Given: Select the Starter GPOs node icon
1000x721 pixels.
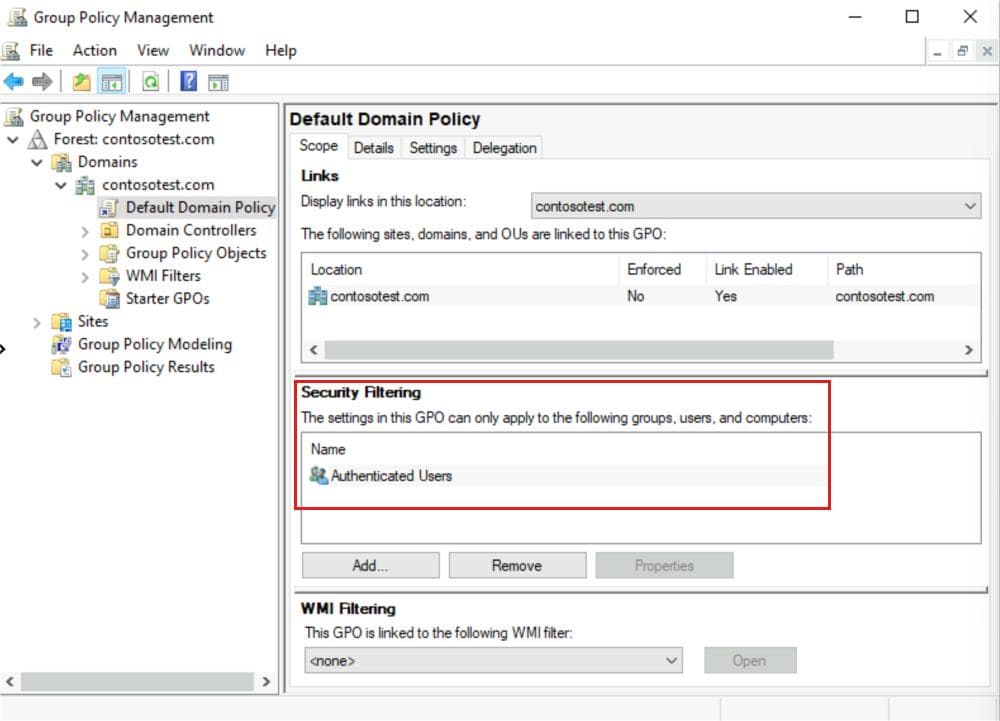Looking at the screenshot, I should (109, 298).
